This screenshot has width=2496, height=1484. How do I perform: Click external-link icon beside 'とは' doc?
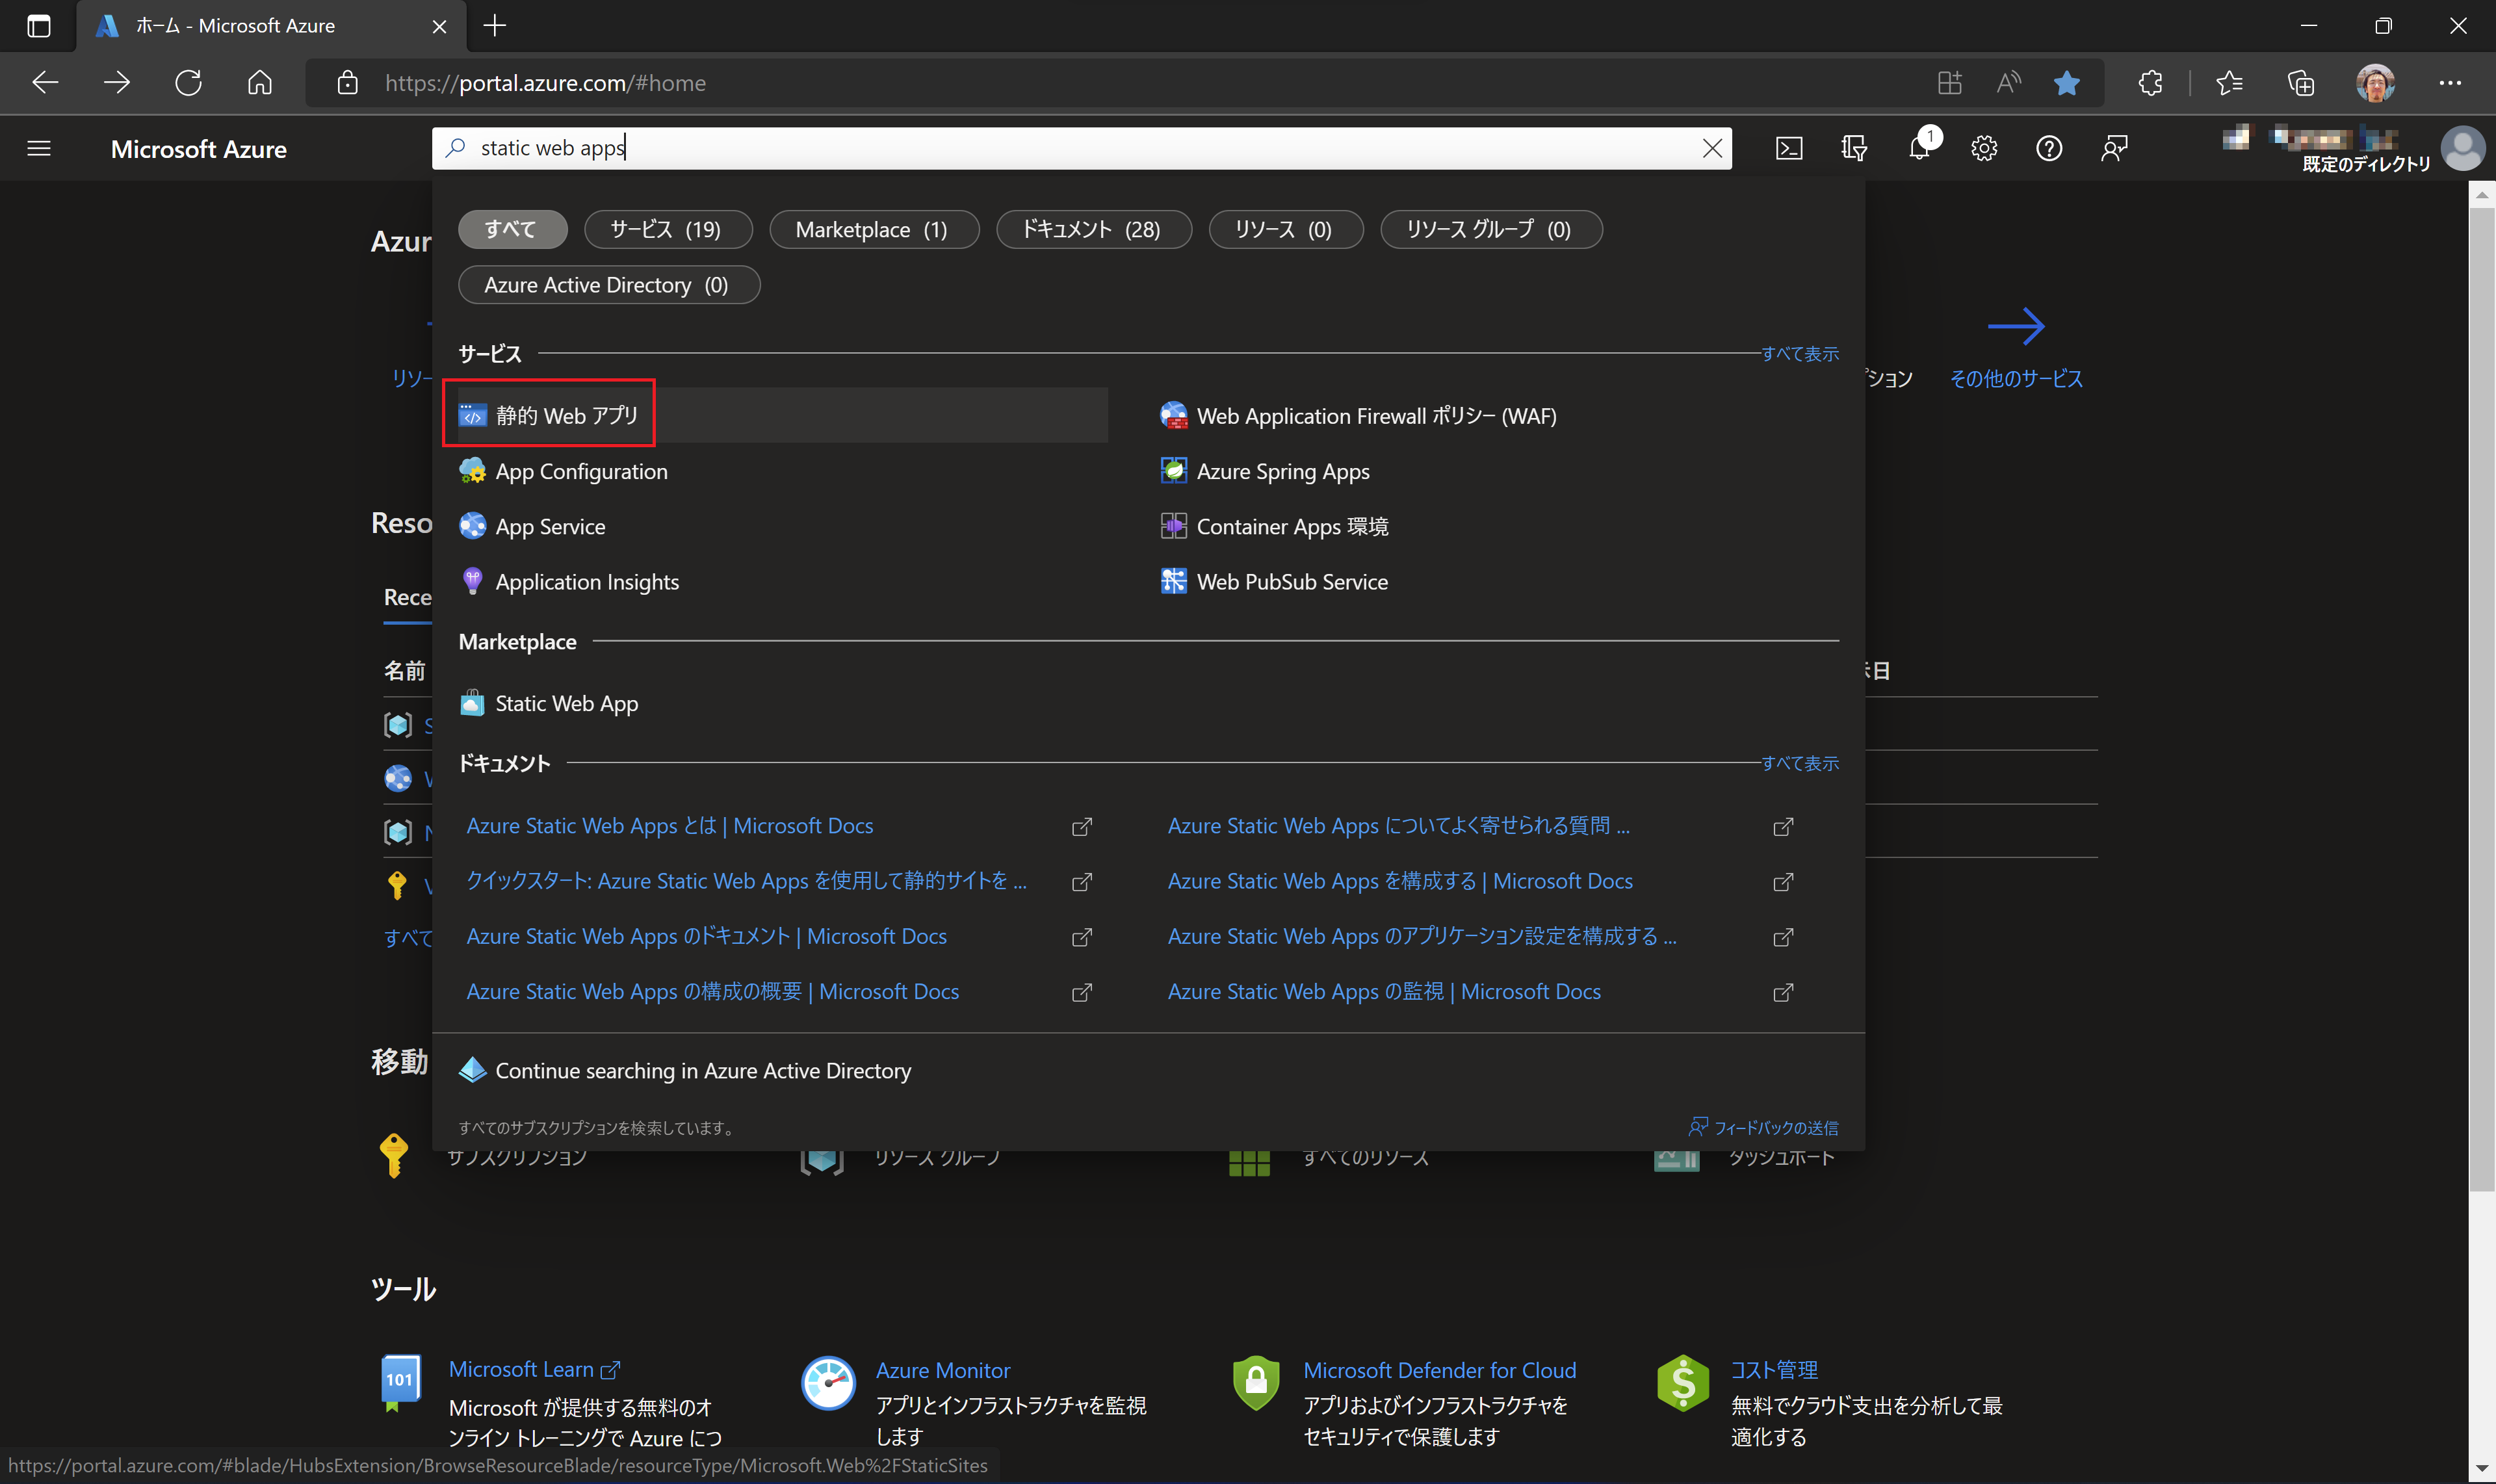tap(1081, 826)
